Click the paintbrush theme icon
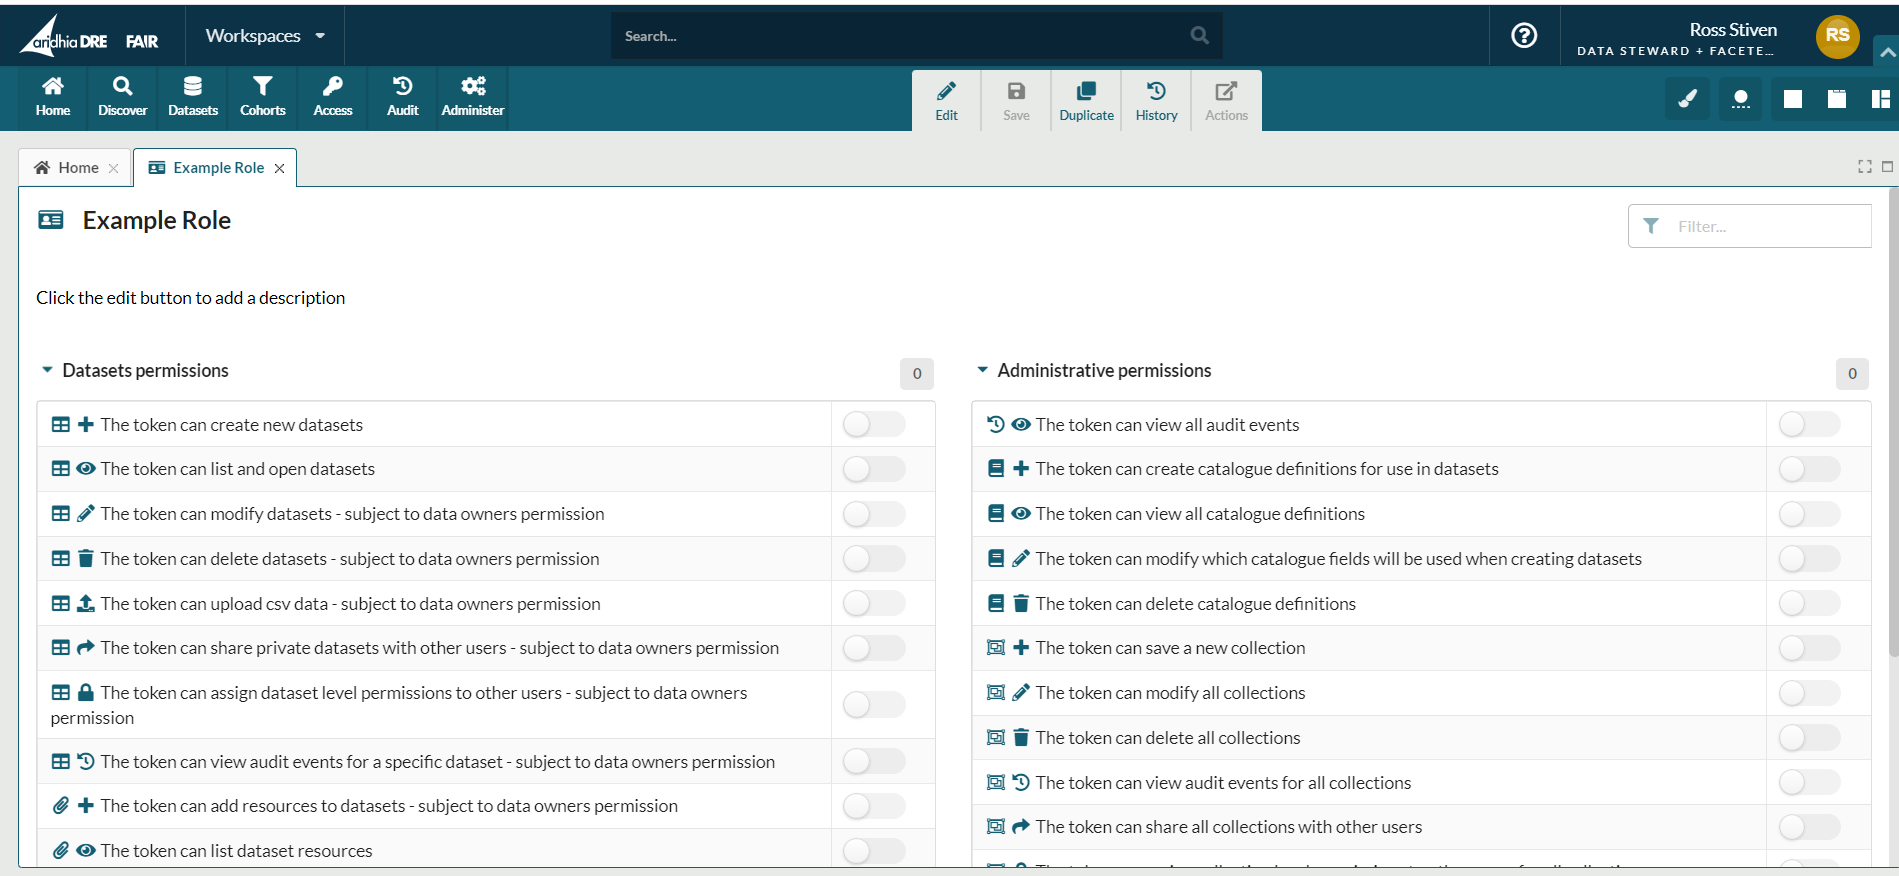The height and width of the screenshot is (876, 1899). [x=1687, y=99]
